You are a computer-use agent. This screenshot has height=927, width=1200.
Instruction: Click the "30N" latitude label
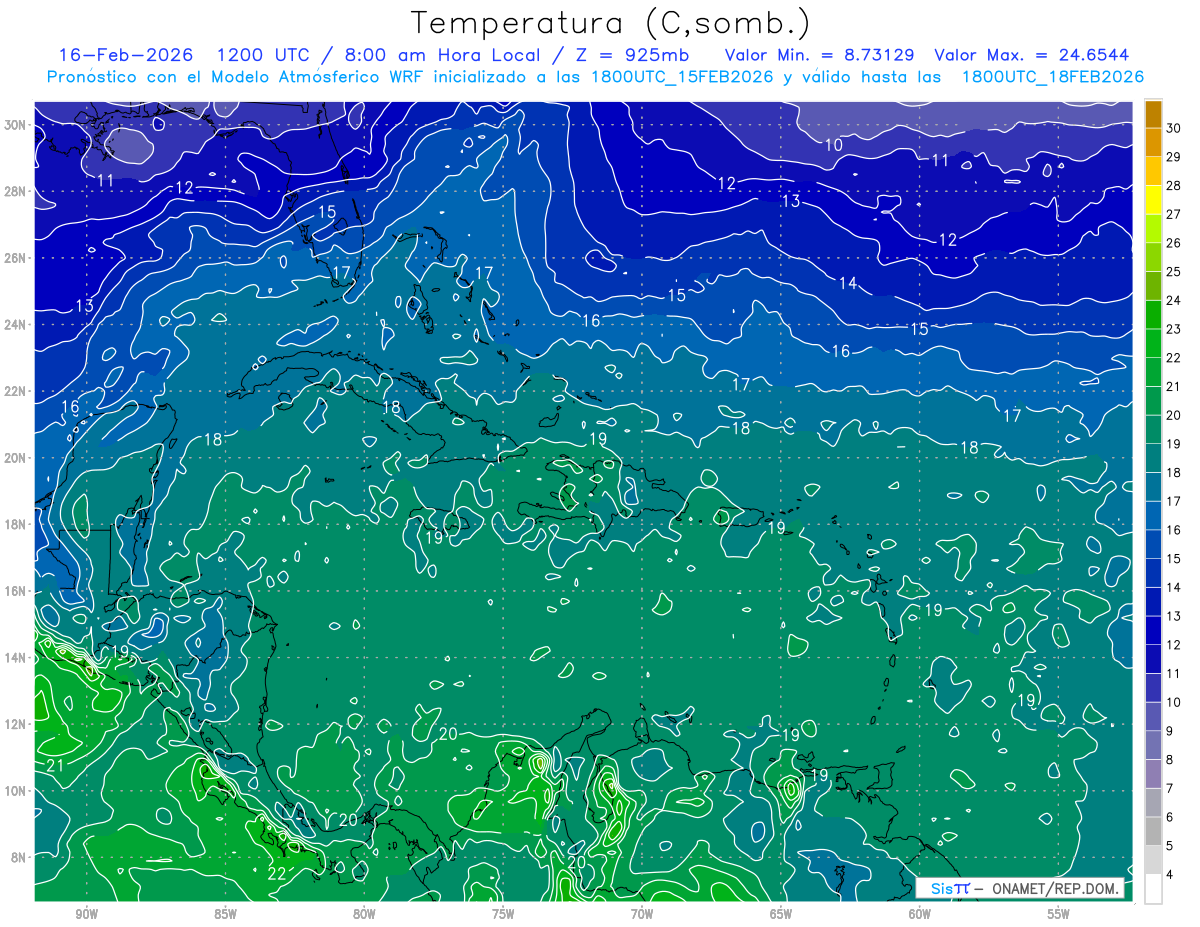pyautogui.click(x=15, y=125)
